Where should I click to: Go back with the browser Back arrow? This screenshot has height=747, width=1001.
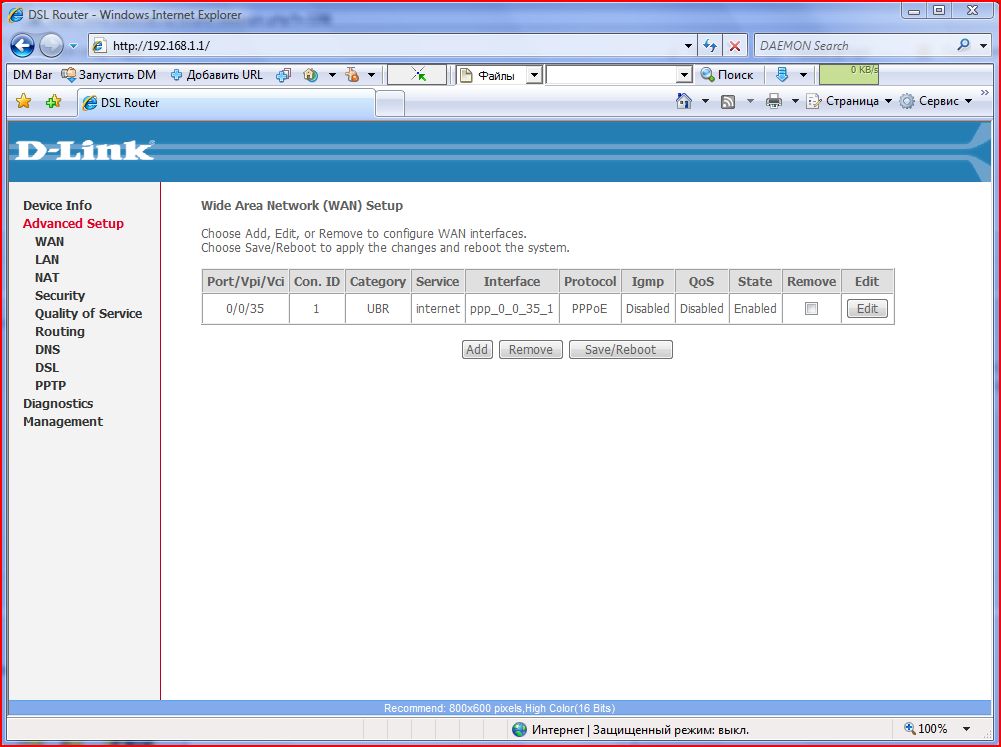click(22, 45)
